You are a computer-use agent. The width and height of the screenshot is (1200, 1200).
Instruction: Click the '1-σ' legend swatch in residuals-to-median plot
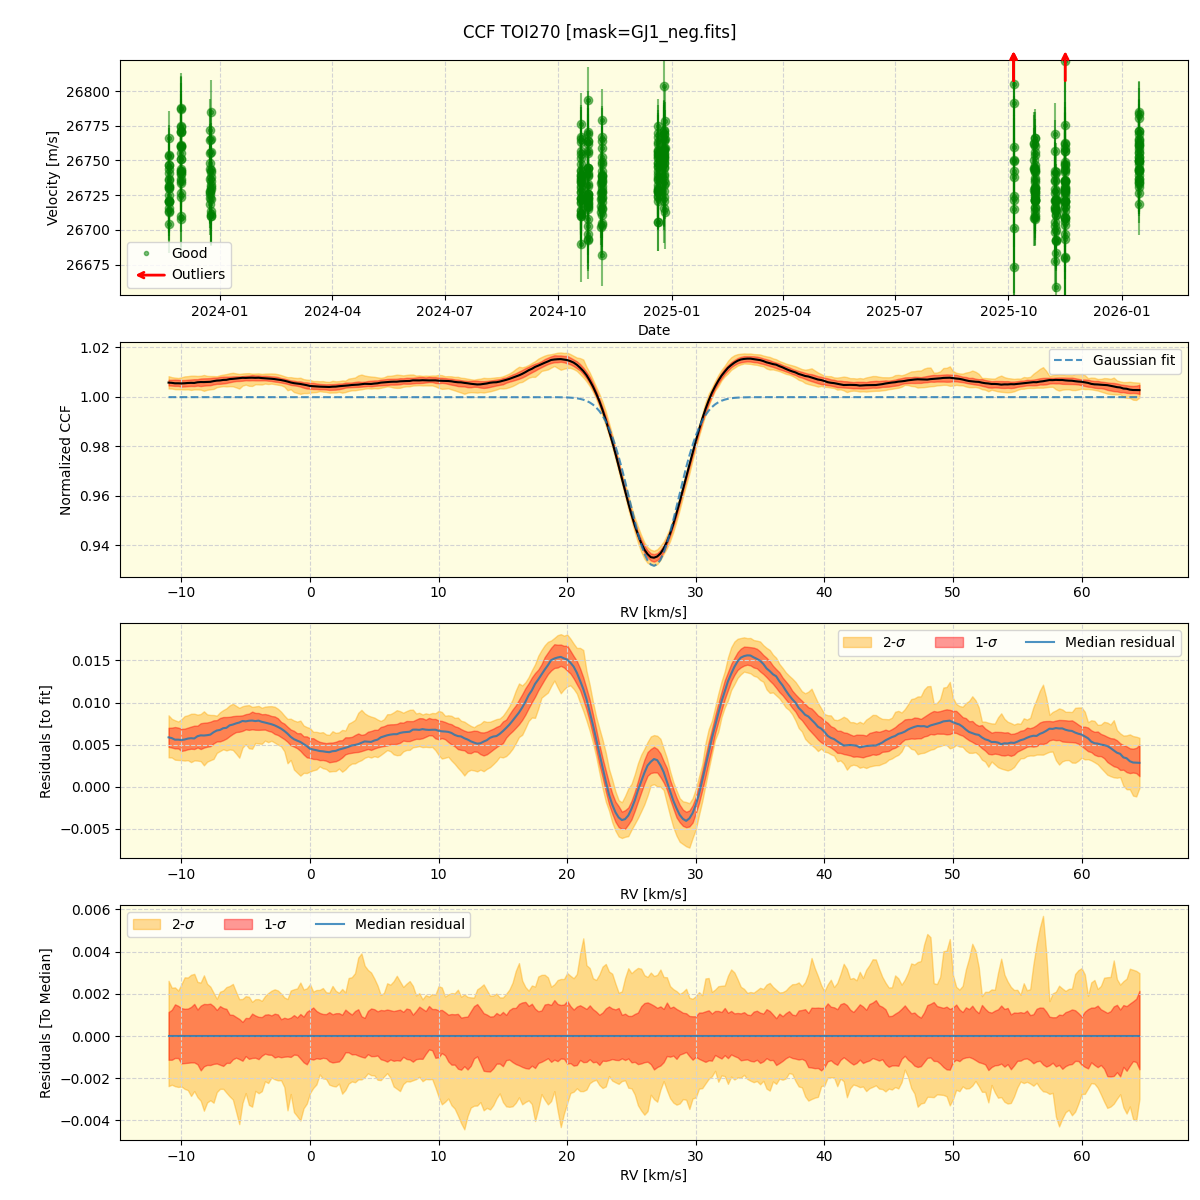239,924
